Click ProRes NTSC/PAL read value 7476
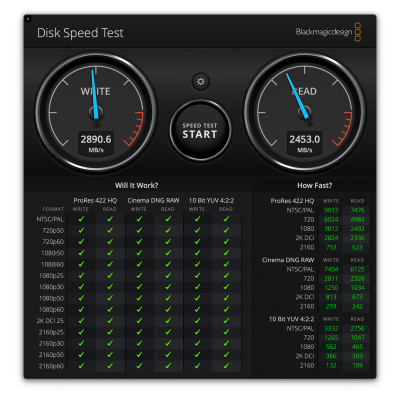 click(x=357, y=210)
